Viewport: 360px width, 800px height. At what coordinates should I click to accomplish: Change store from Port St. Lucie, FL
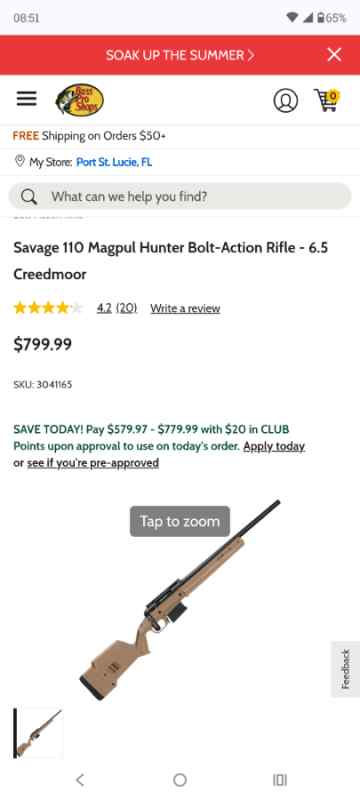tap(114, 162)
